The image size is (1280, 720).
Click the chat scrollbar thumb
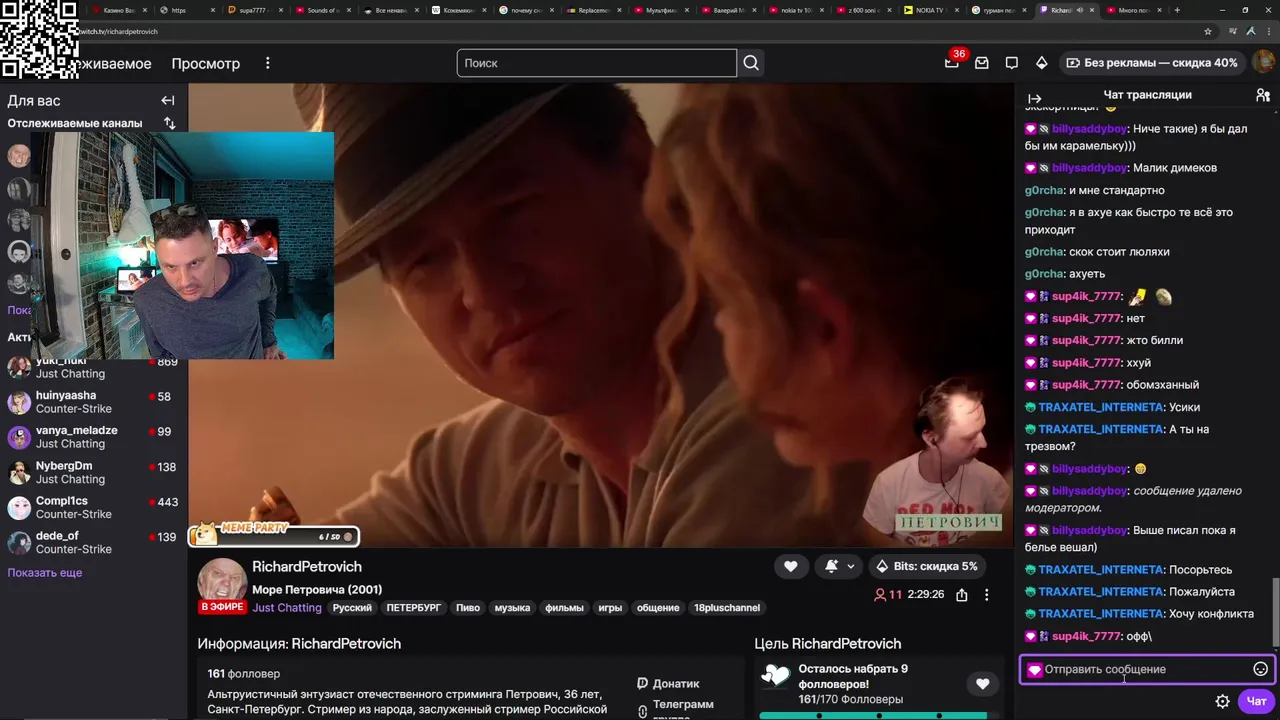1275,610
